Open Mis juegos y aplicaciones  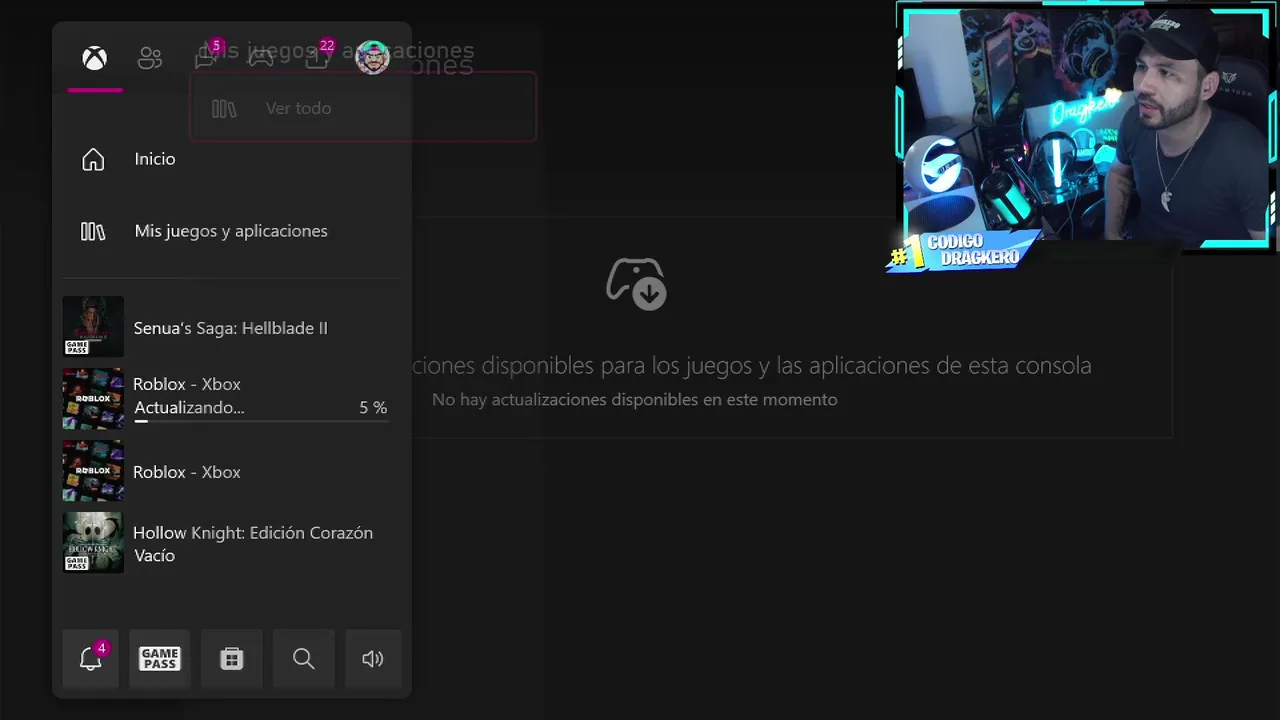[231, 231]
